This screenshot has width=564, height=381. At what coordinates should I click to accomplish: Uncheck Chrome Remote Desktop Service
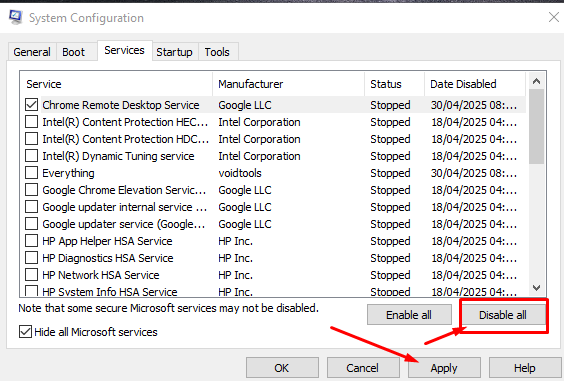[x=31, y=105]
